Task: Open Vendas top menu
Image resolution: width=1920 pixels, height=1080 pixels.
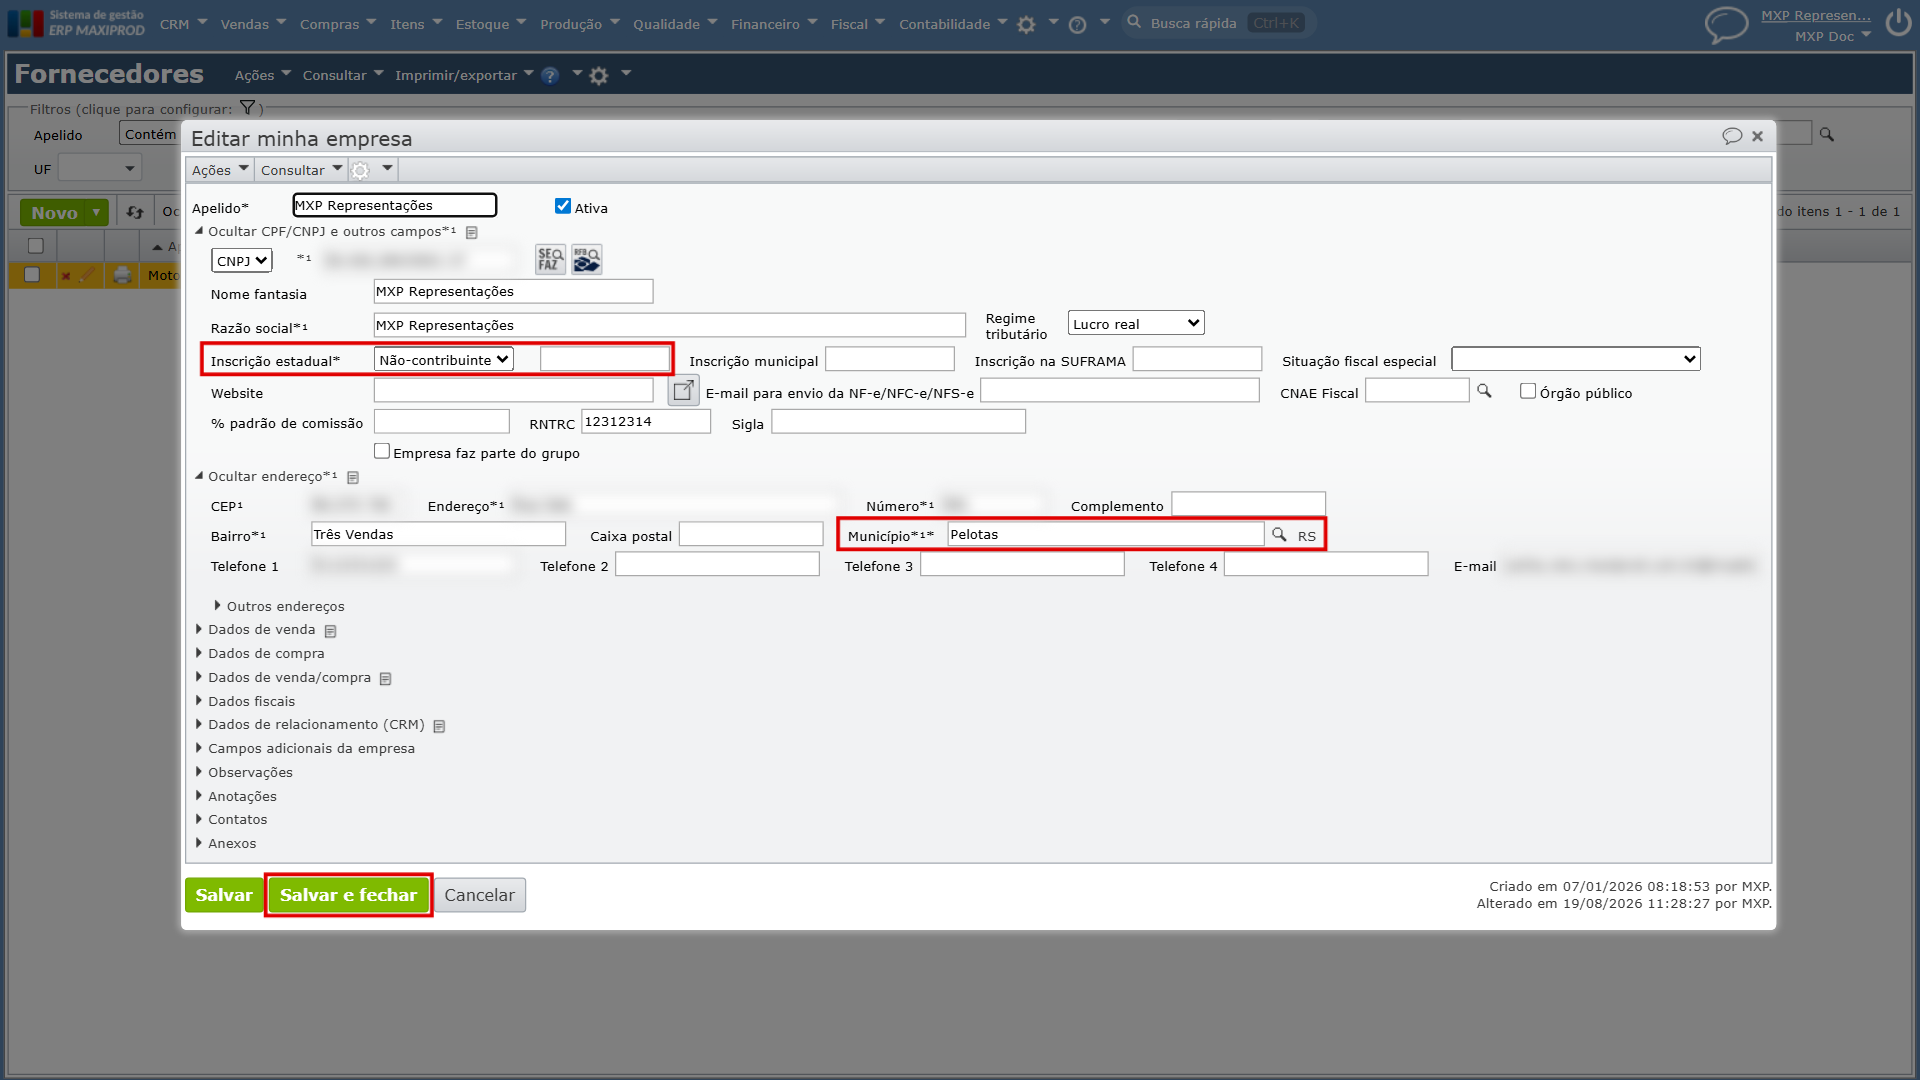Action: pos(253,24)
